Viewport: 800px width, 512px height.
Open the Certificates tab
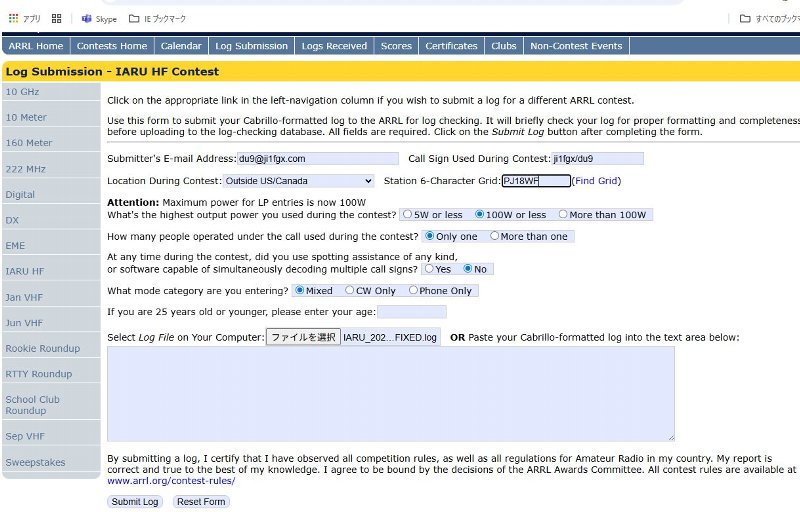click(451, 46)
